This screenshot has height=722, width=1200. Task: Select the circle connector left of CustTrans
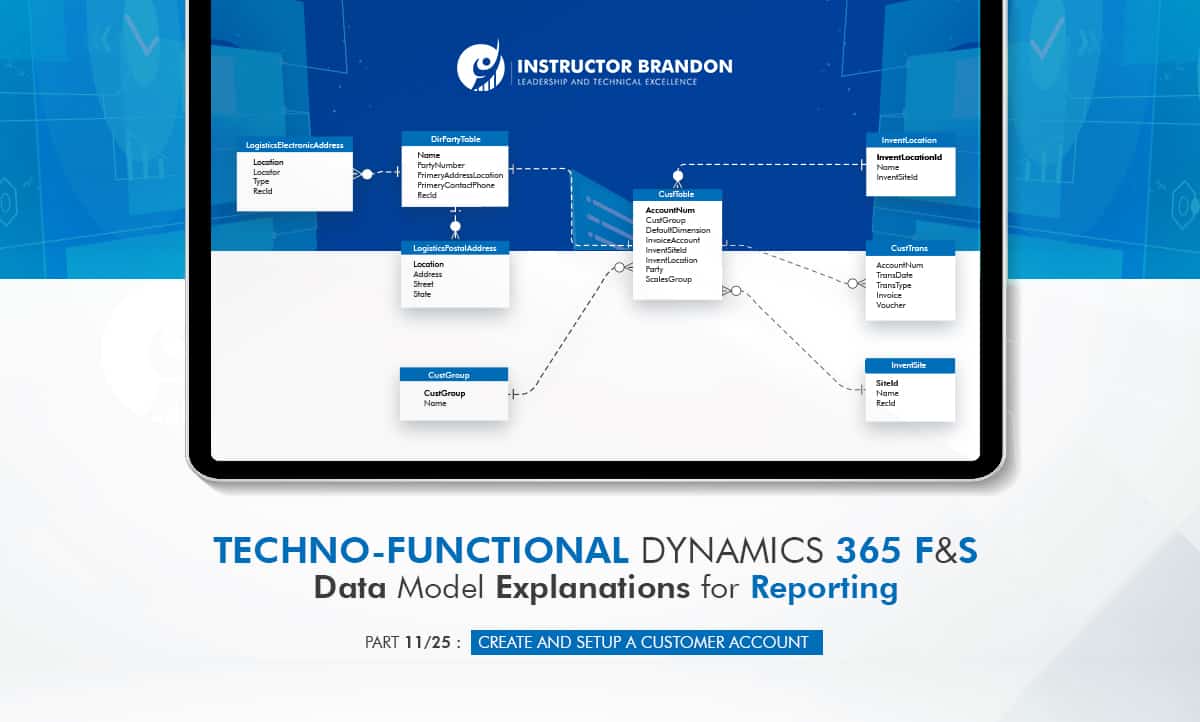[x=852, y=283]
